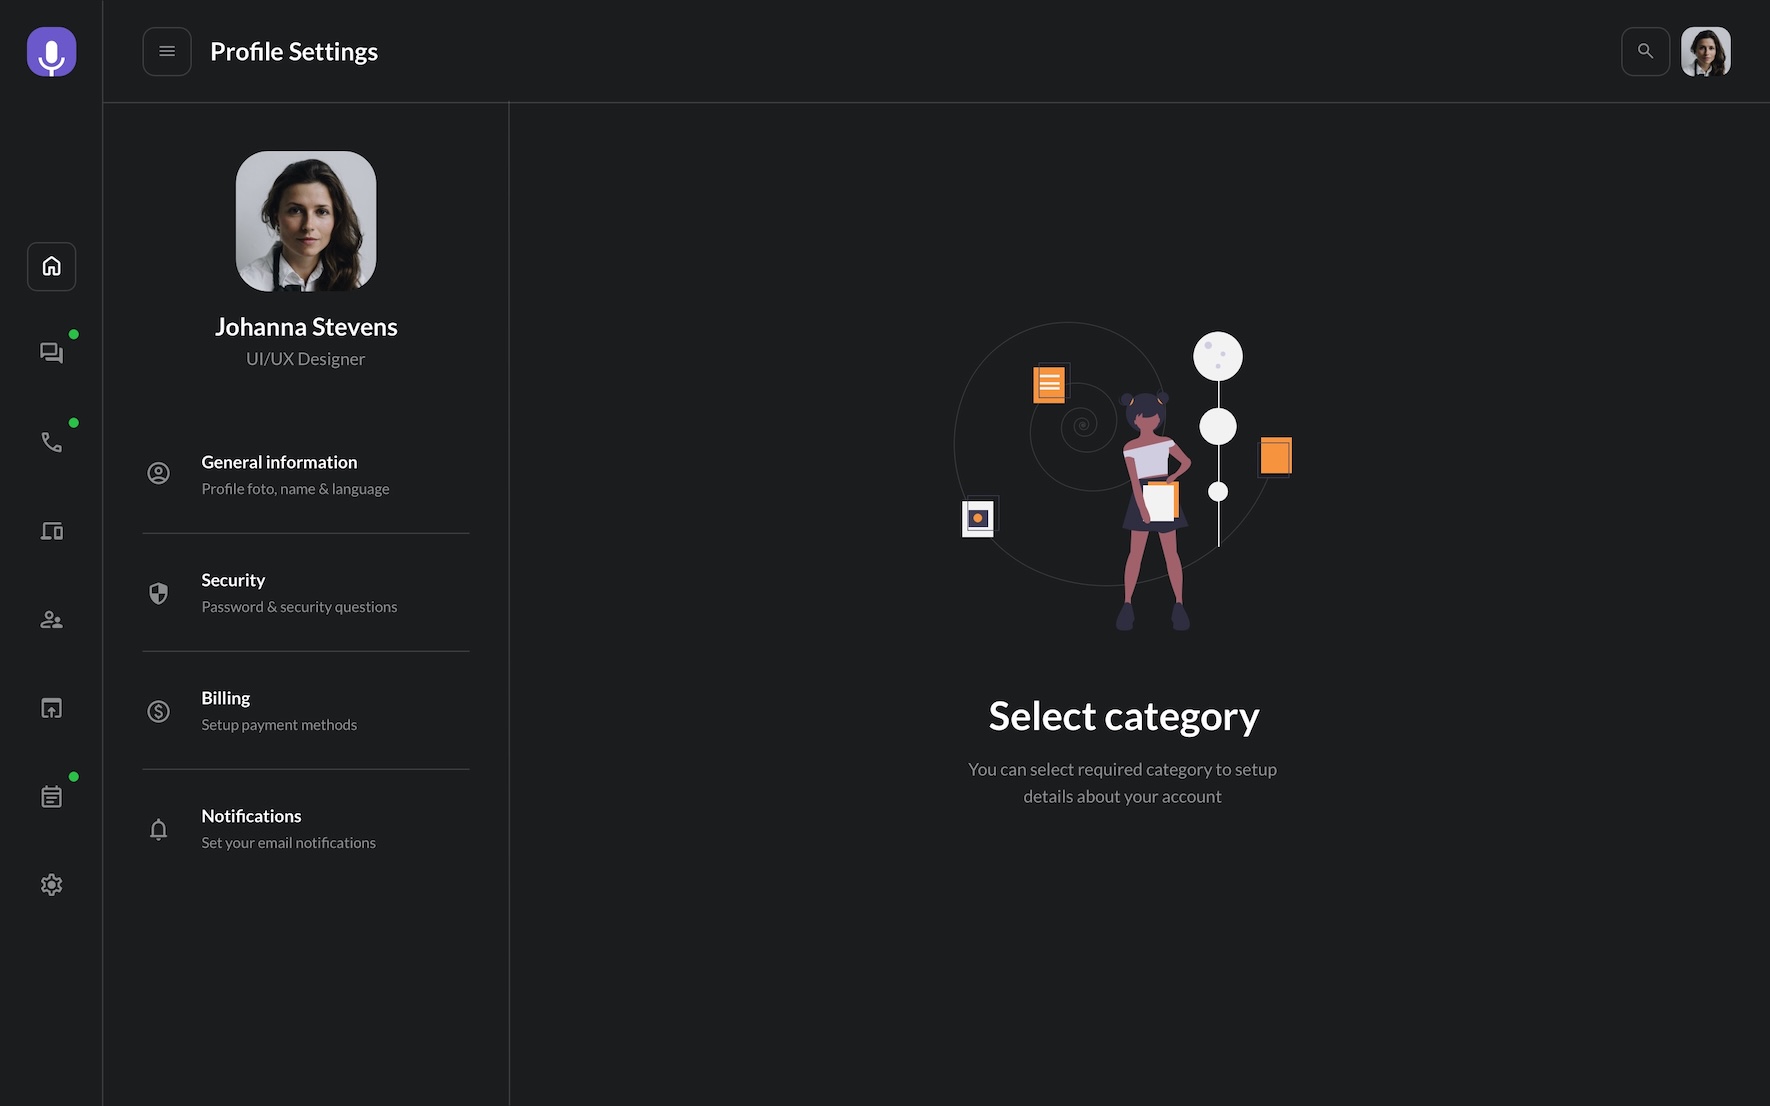The height and width of the screenshot is (1106, 1770).
Task: Click the microphone app logo top left
Action: (51, 51)
